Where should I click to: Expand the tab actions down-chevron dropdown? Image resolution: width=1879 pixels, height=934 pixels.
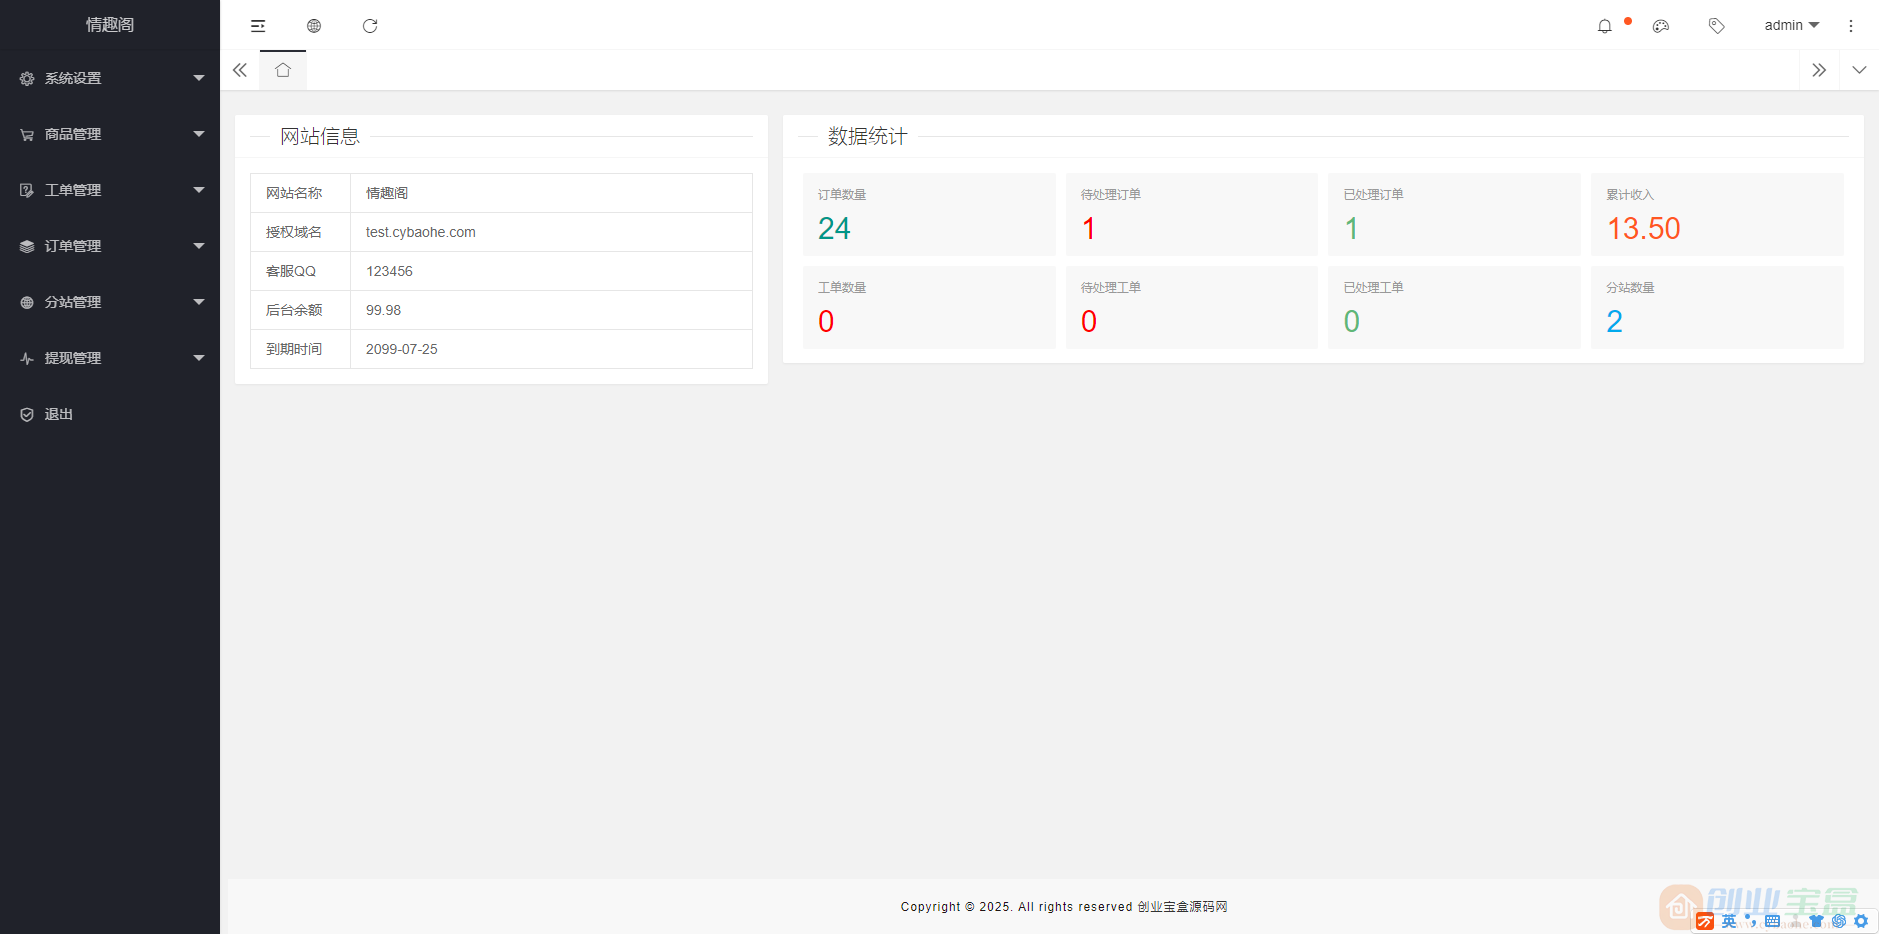click(x=1859, y=70)
